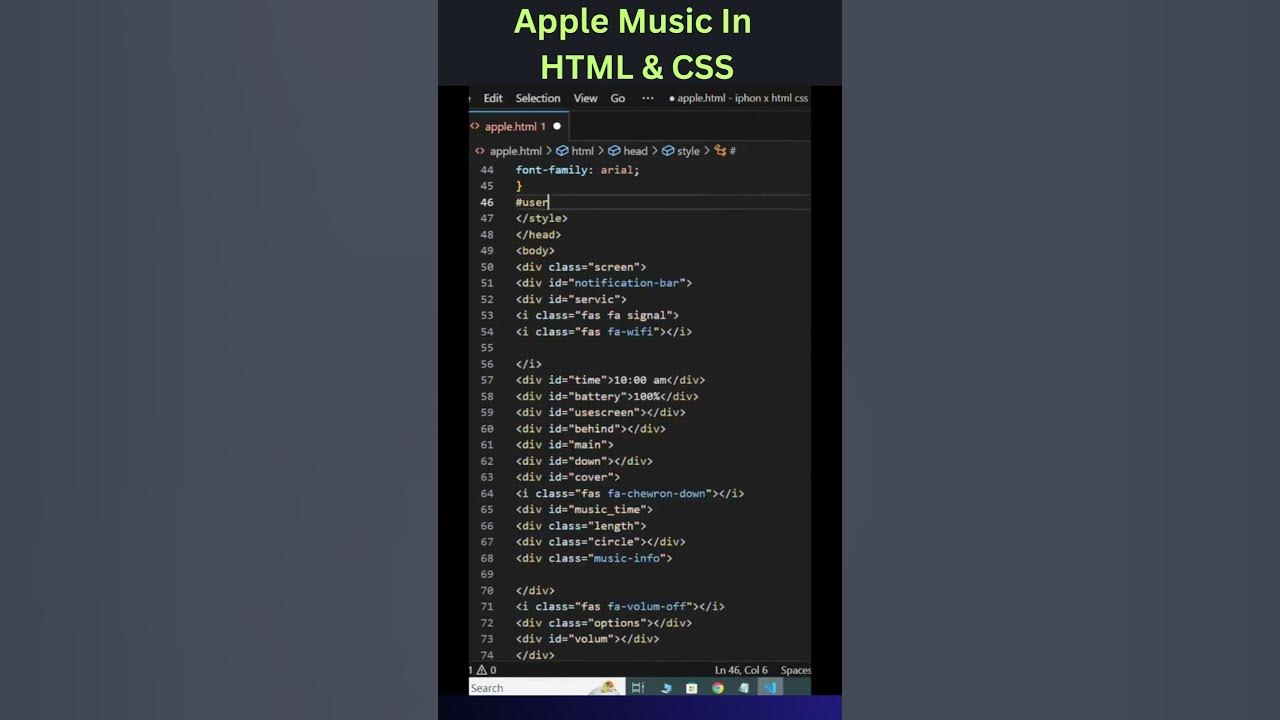Click line number 46 in the gutter
The height and width of the screenshot is (720, 1280).
click(x=487, y=202)
